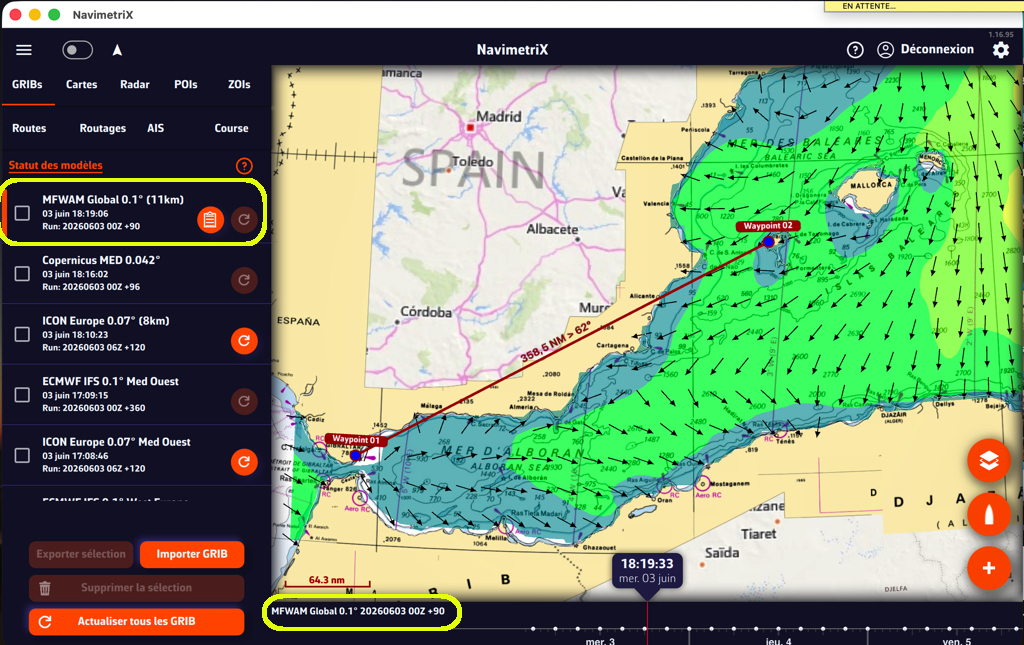Open the Routes tab
Viewport: 1024px width, 645px height.
(29, 128)
